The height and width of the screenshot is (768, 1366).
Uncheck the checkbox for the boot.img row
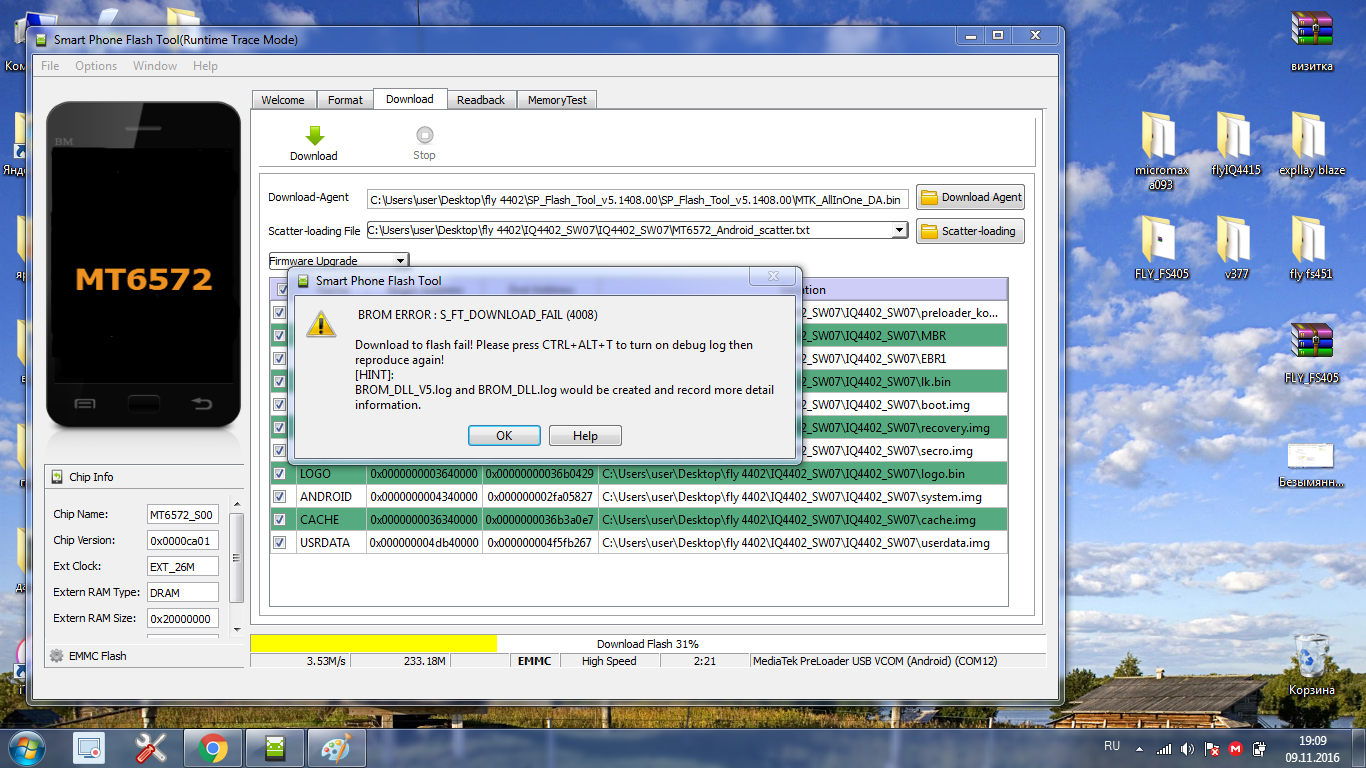[x=279, y=404]
